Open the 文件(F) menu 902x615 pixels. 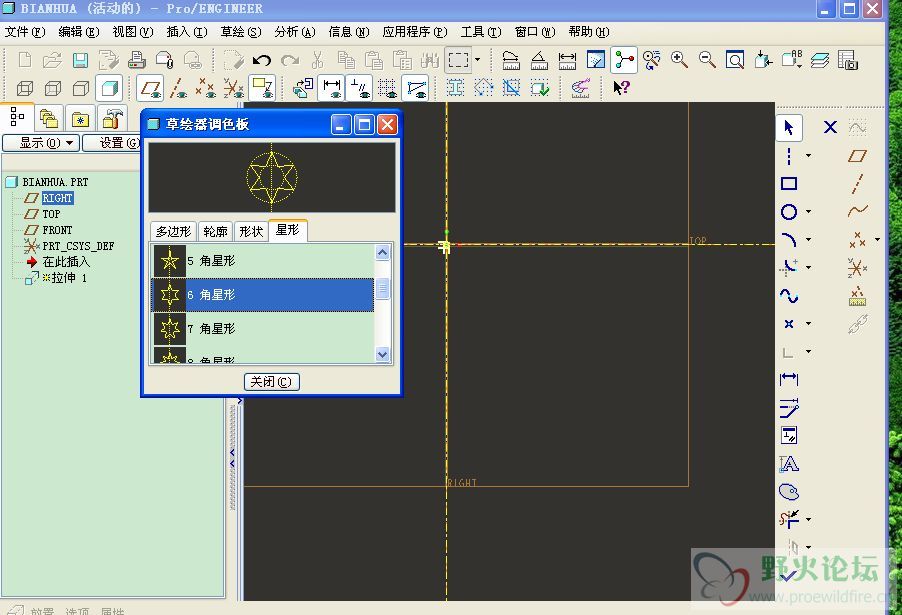click(x=25, y=32)
